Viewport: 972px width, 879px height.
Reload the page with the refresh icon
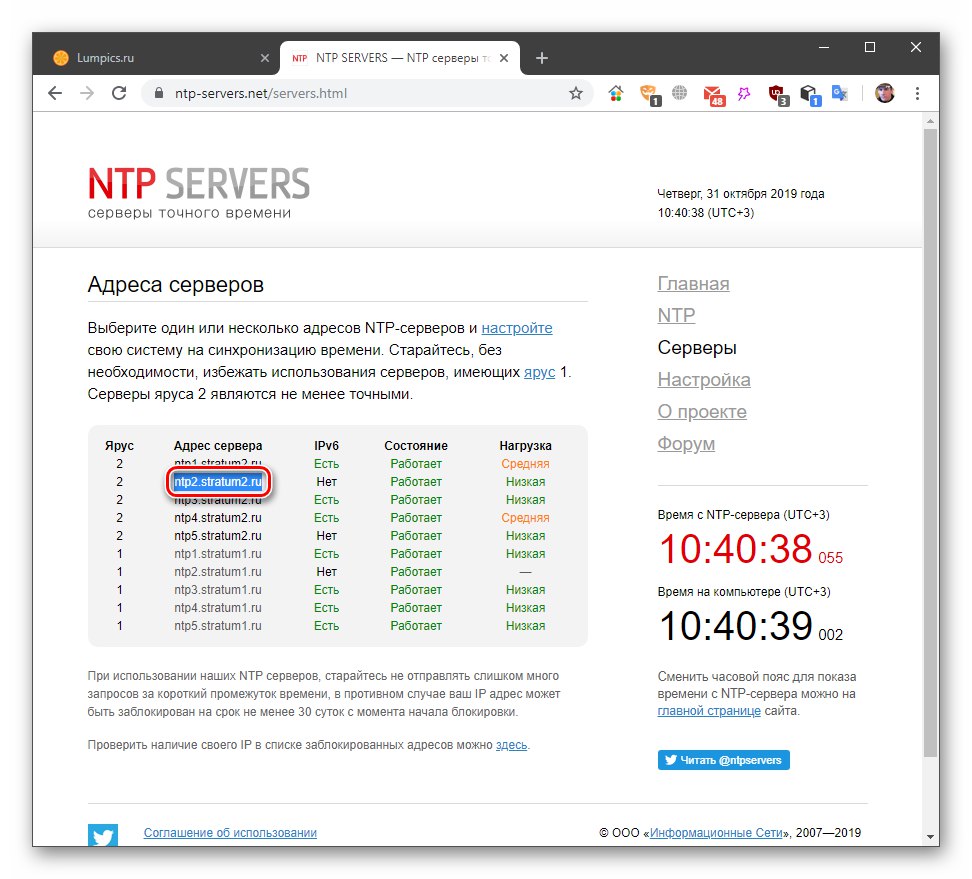pos(119,94)
